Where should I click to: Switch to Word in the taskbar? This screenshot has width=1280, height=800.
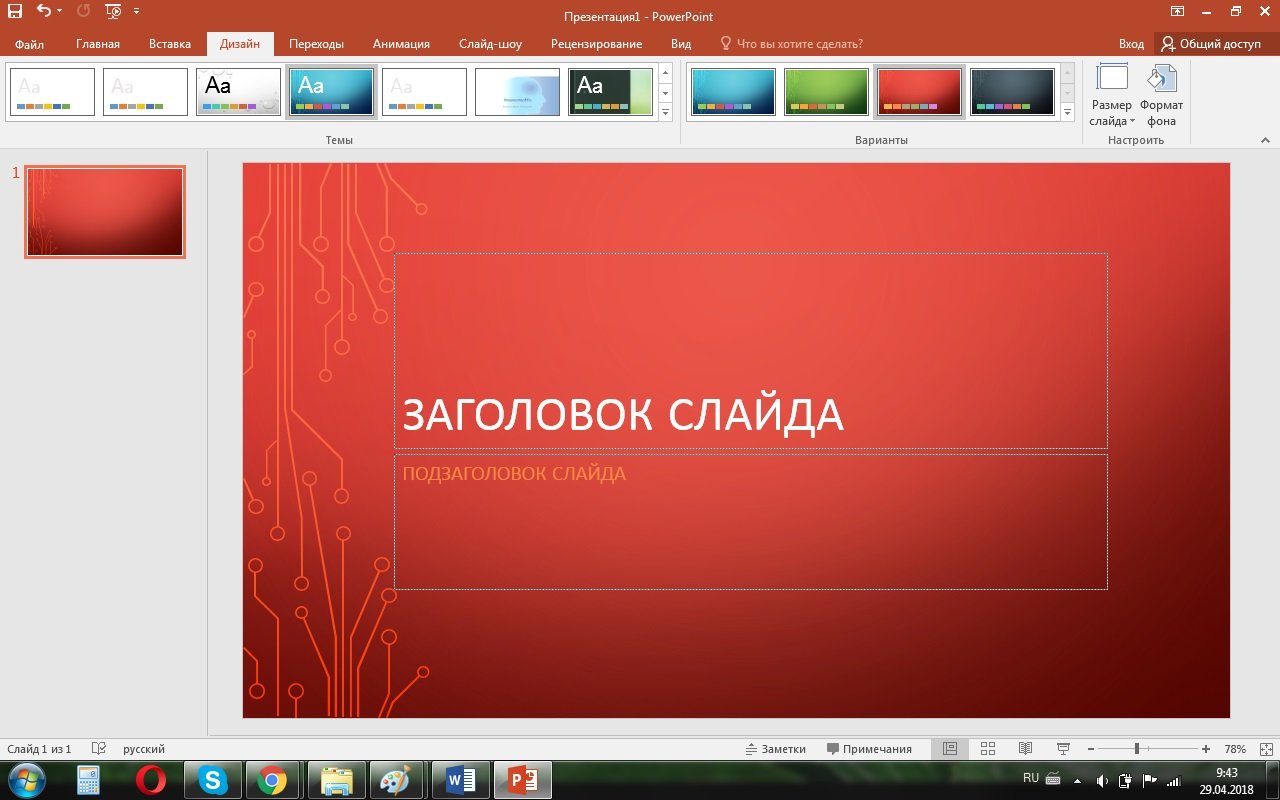(x=460, y=780)
